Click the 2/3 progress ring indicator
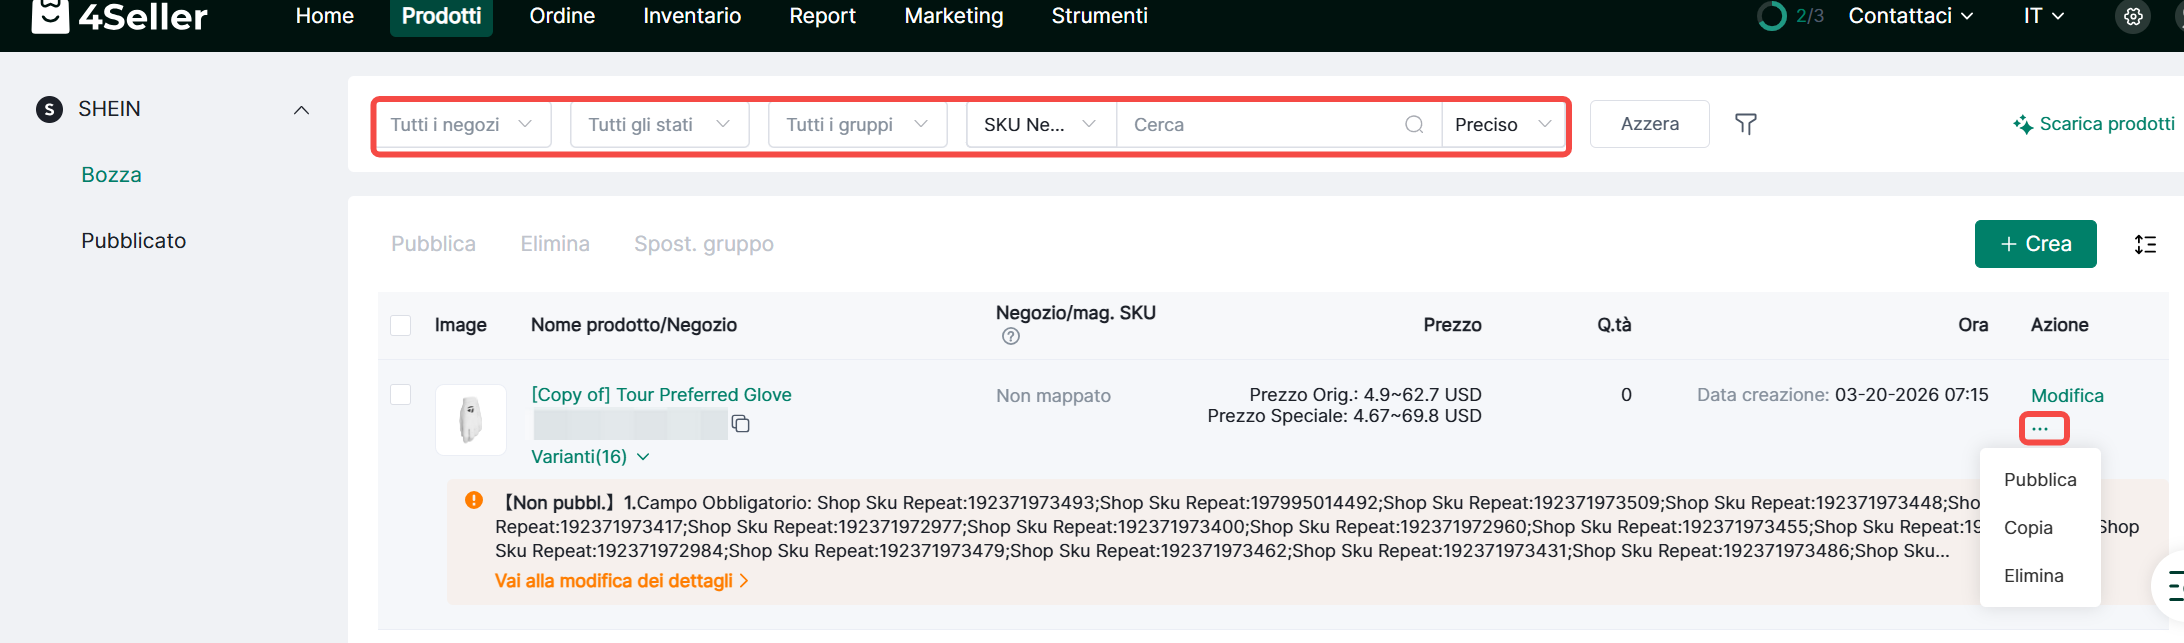Image resolution: width=2184 pixels, height=643 pixels. point(1772,16)
